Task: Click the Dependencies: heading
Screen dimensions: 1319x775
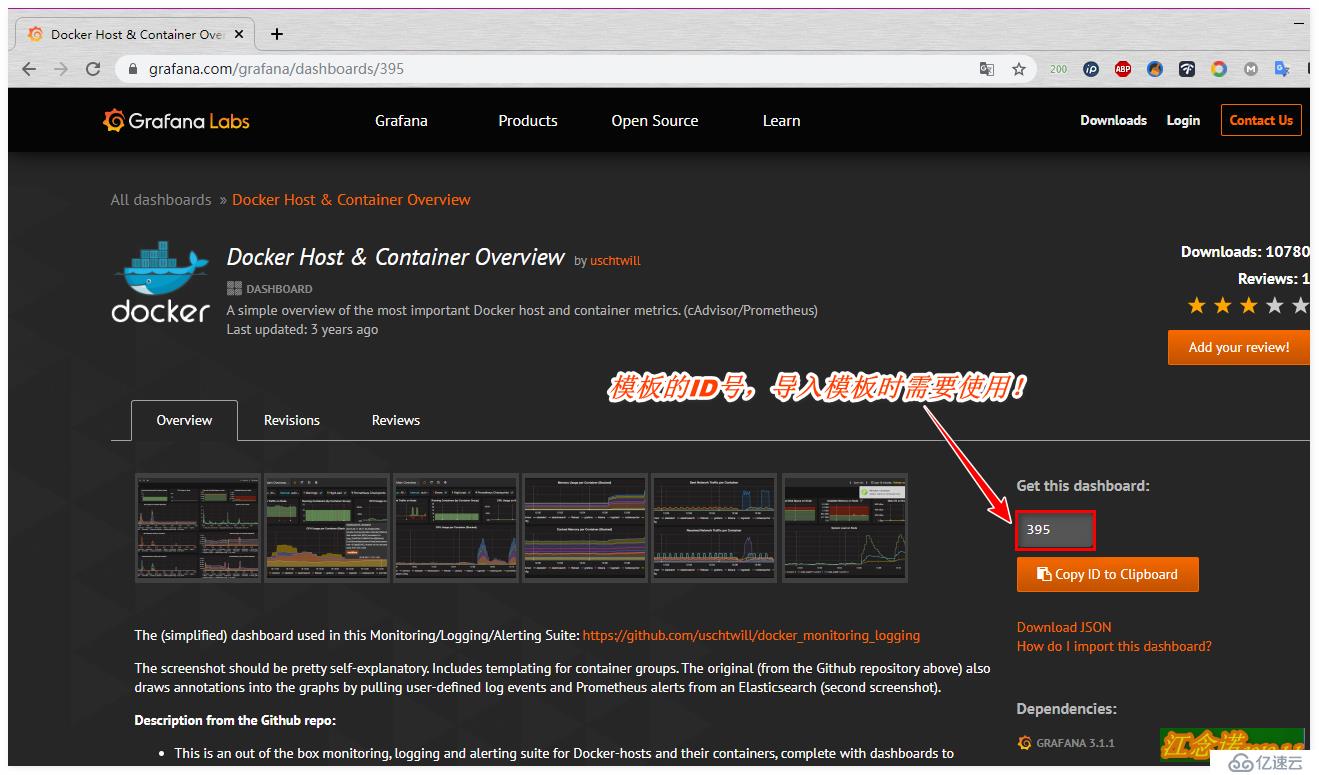Action: [x=1066, y=709]
